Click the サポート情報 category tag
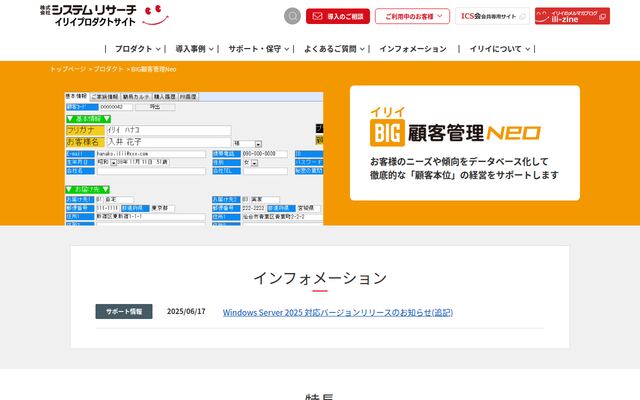This screenshot has width=640, height=400. (124, 311)
